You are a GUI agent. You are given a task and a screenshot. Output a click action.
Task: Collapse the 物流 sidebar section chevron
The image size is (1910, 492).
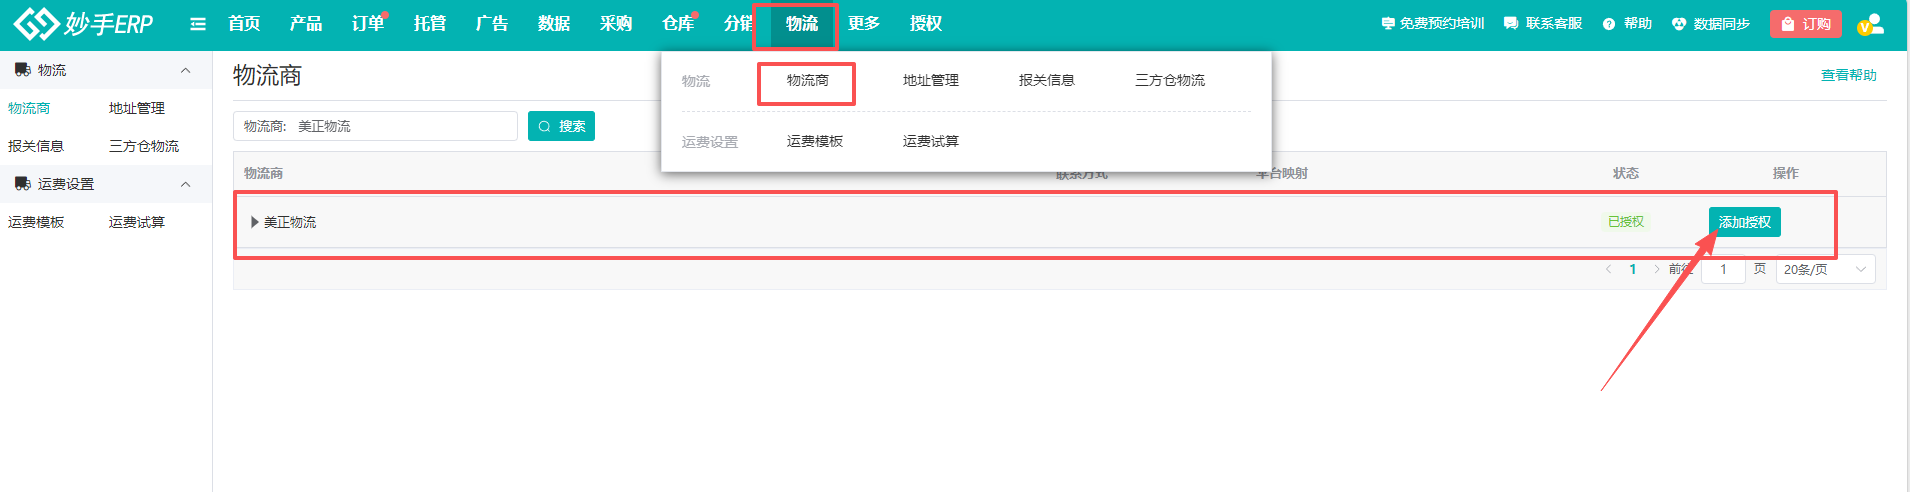[x=185, y=70]
